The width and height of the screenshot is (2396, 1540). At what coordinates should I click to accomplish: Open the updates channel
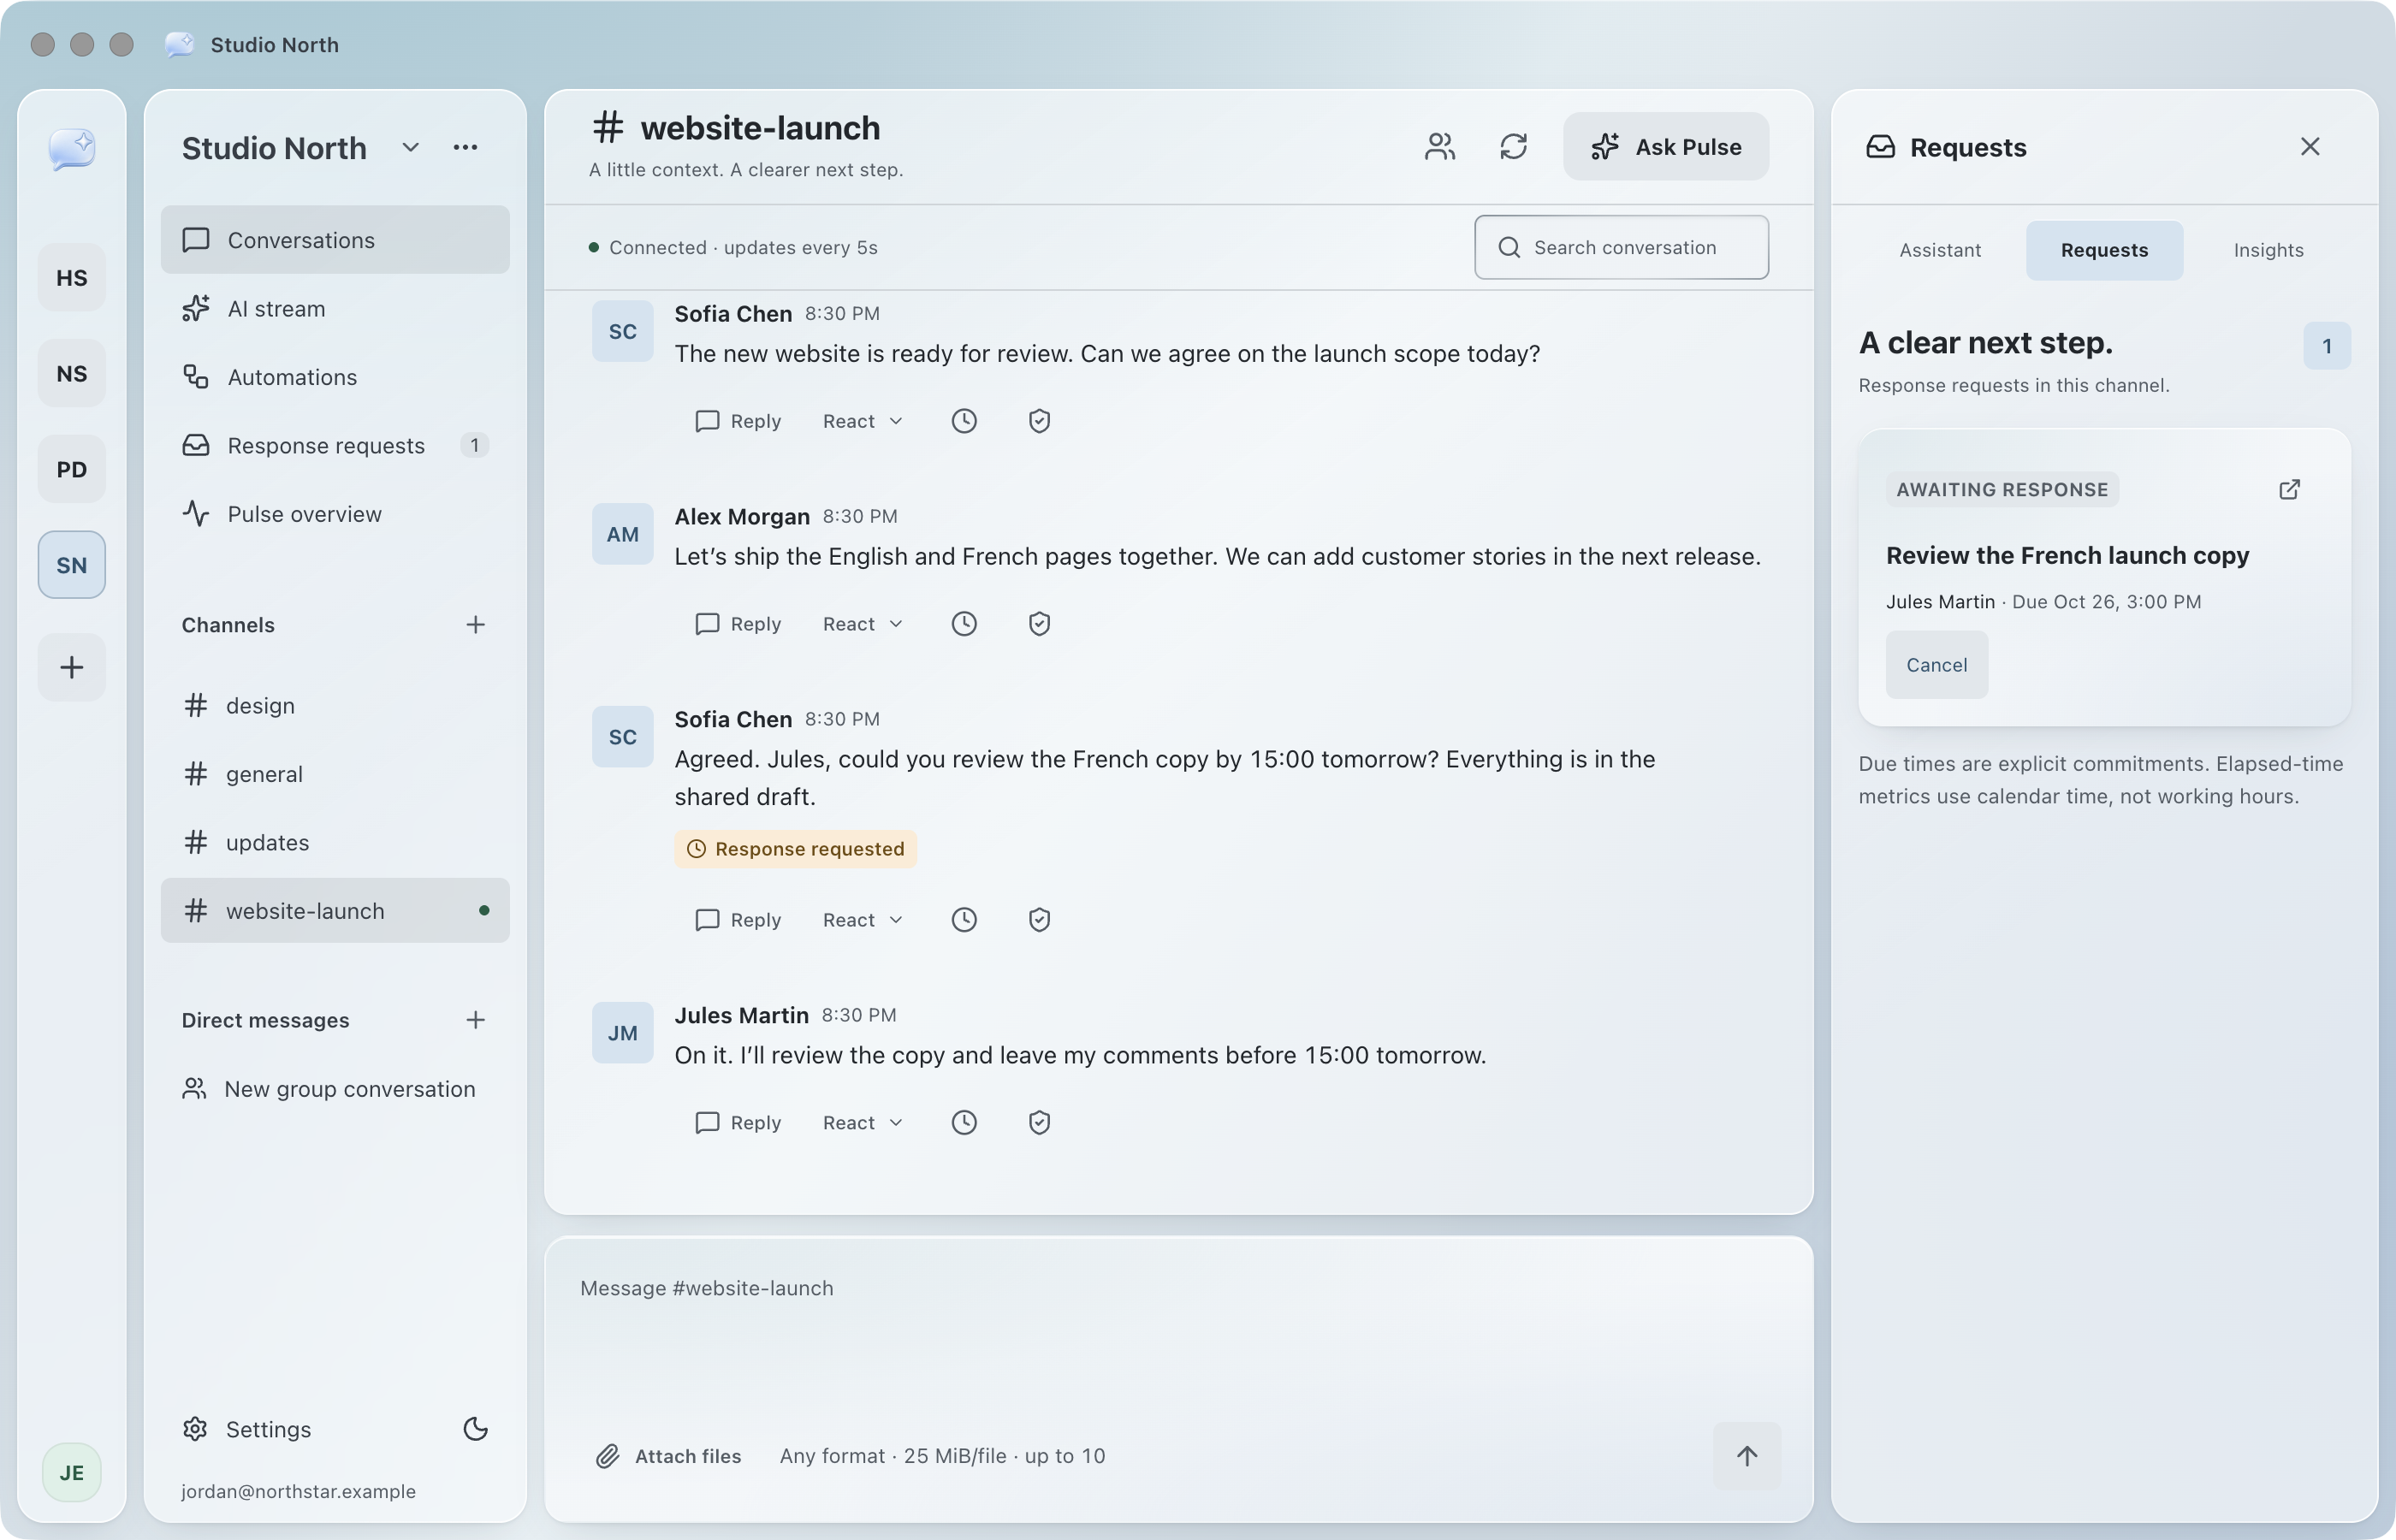tap(335, 843)
